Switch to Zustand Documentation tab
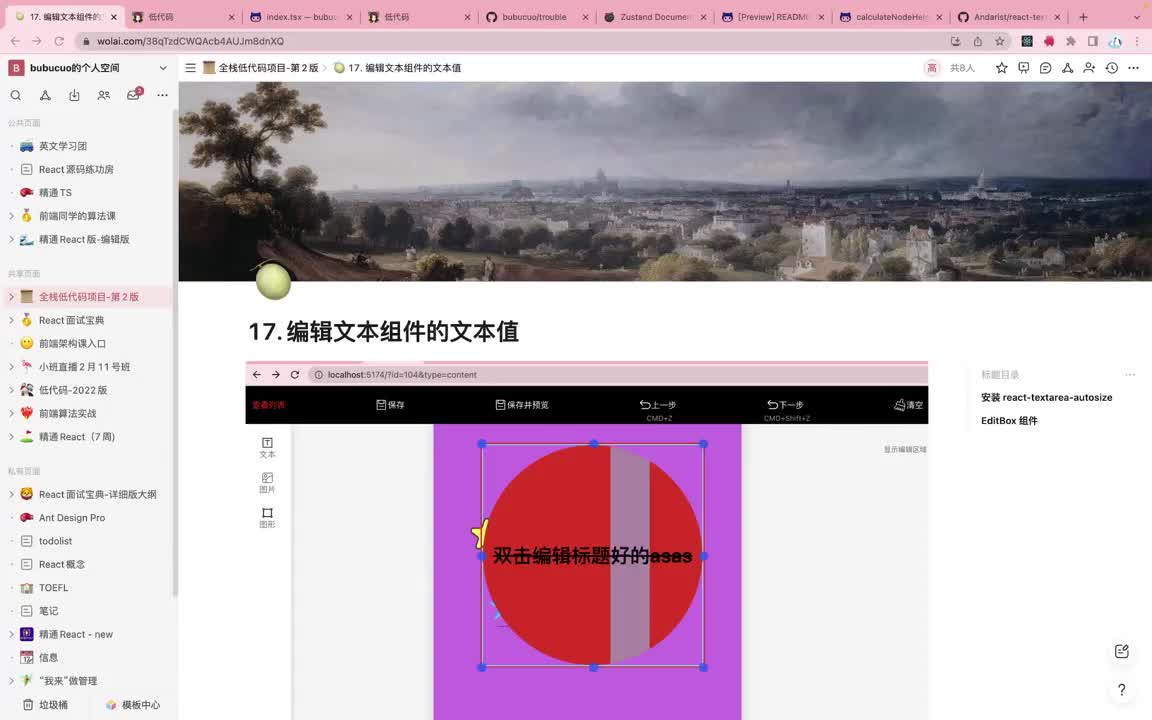The height and width of the screenshot is (720, 1152). pyautogui.click(x=654, y=17)
